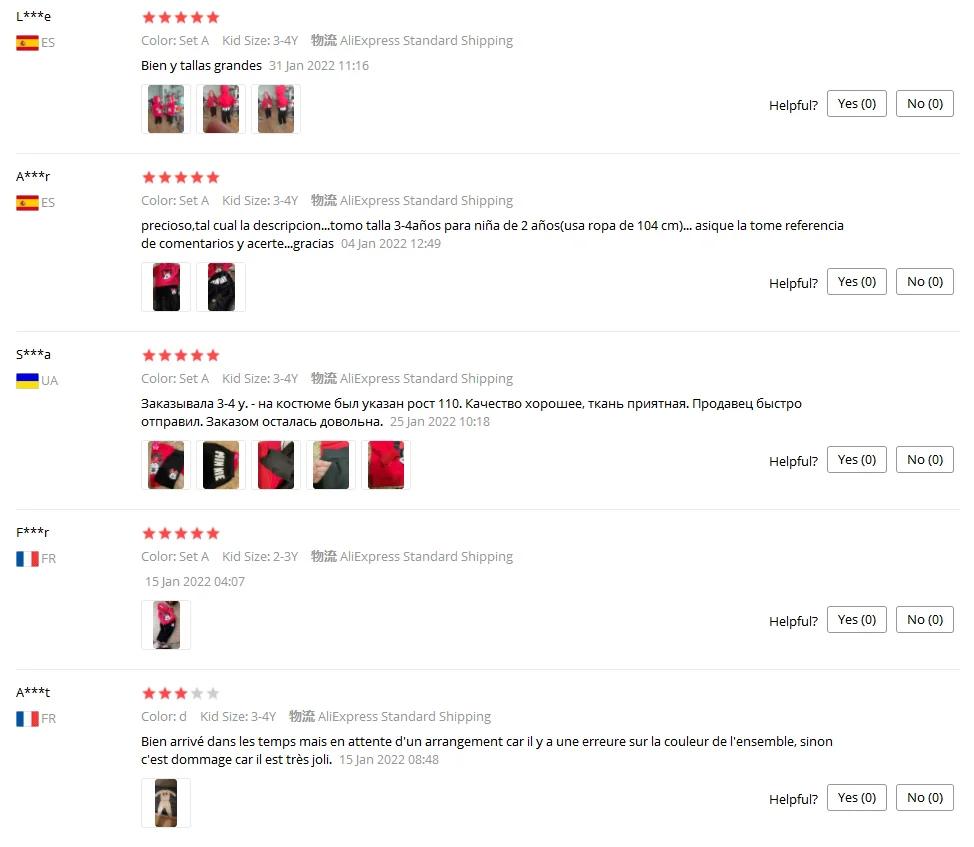This screenshot has width=974, height=847.
Task: Open third photo in L***e's review
Action: [276, 109]
